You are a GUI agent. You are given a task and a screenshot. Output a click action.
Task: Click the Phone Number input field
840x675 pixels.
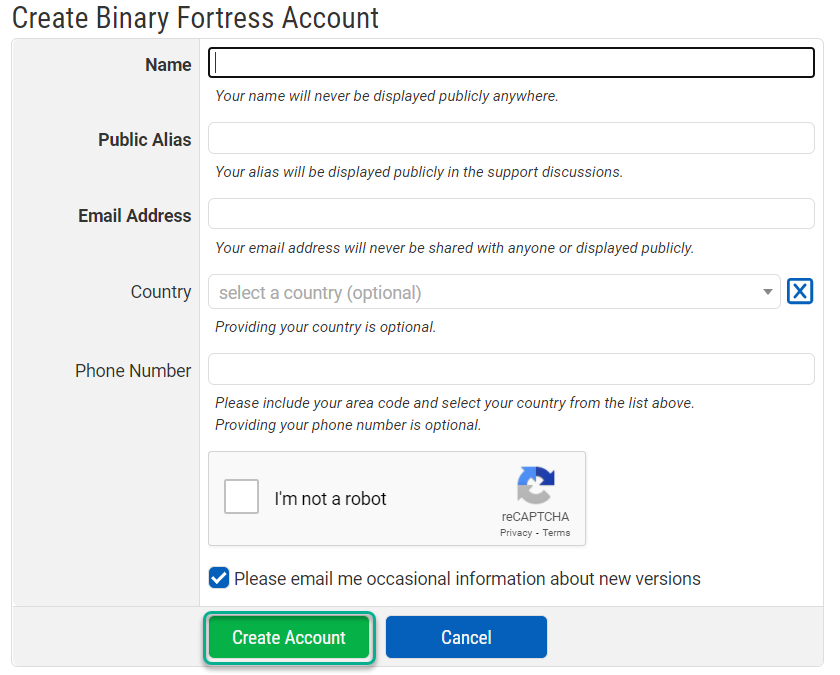tap(511, 369)
